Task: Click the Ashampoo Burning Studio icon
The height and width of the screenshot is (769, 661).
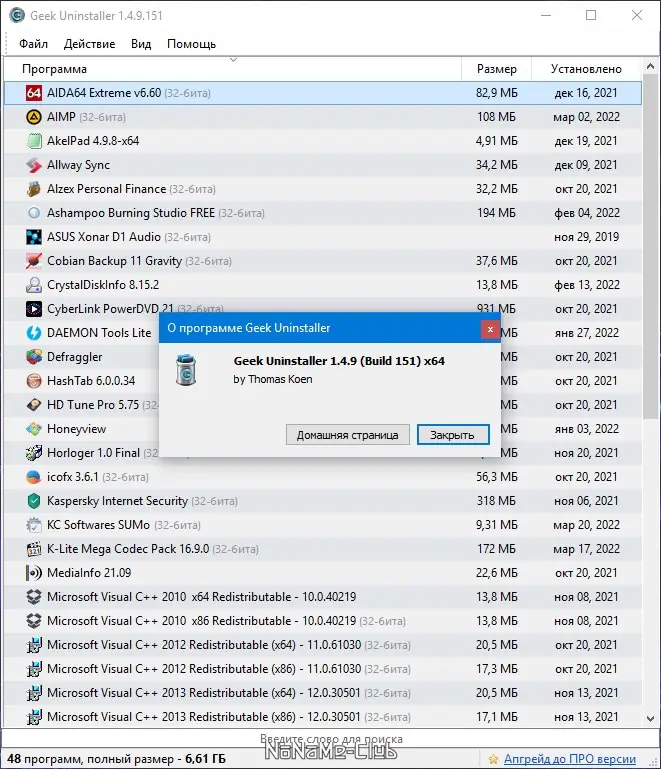Action: [33, 213]
